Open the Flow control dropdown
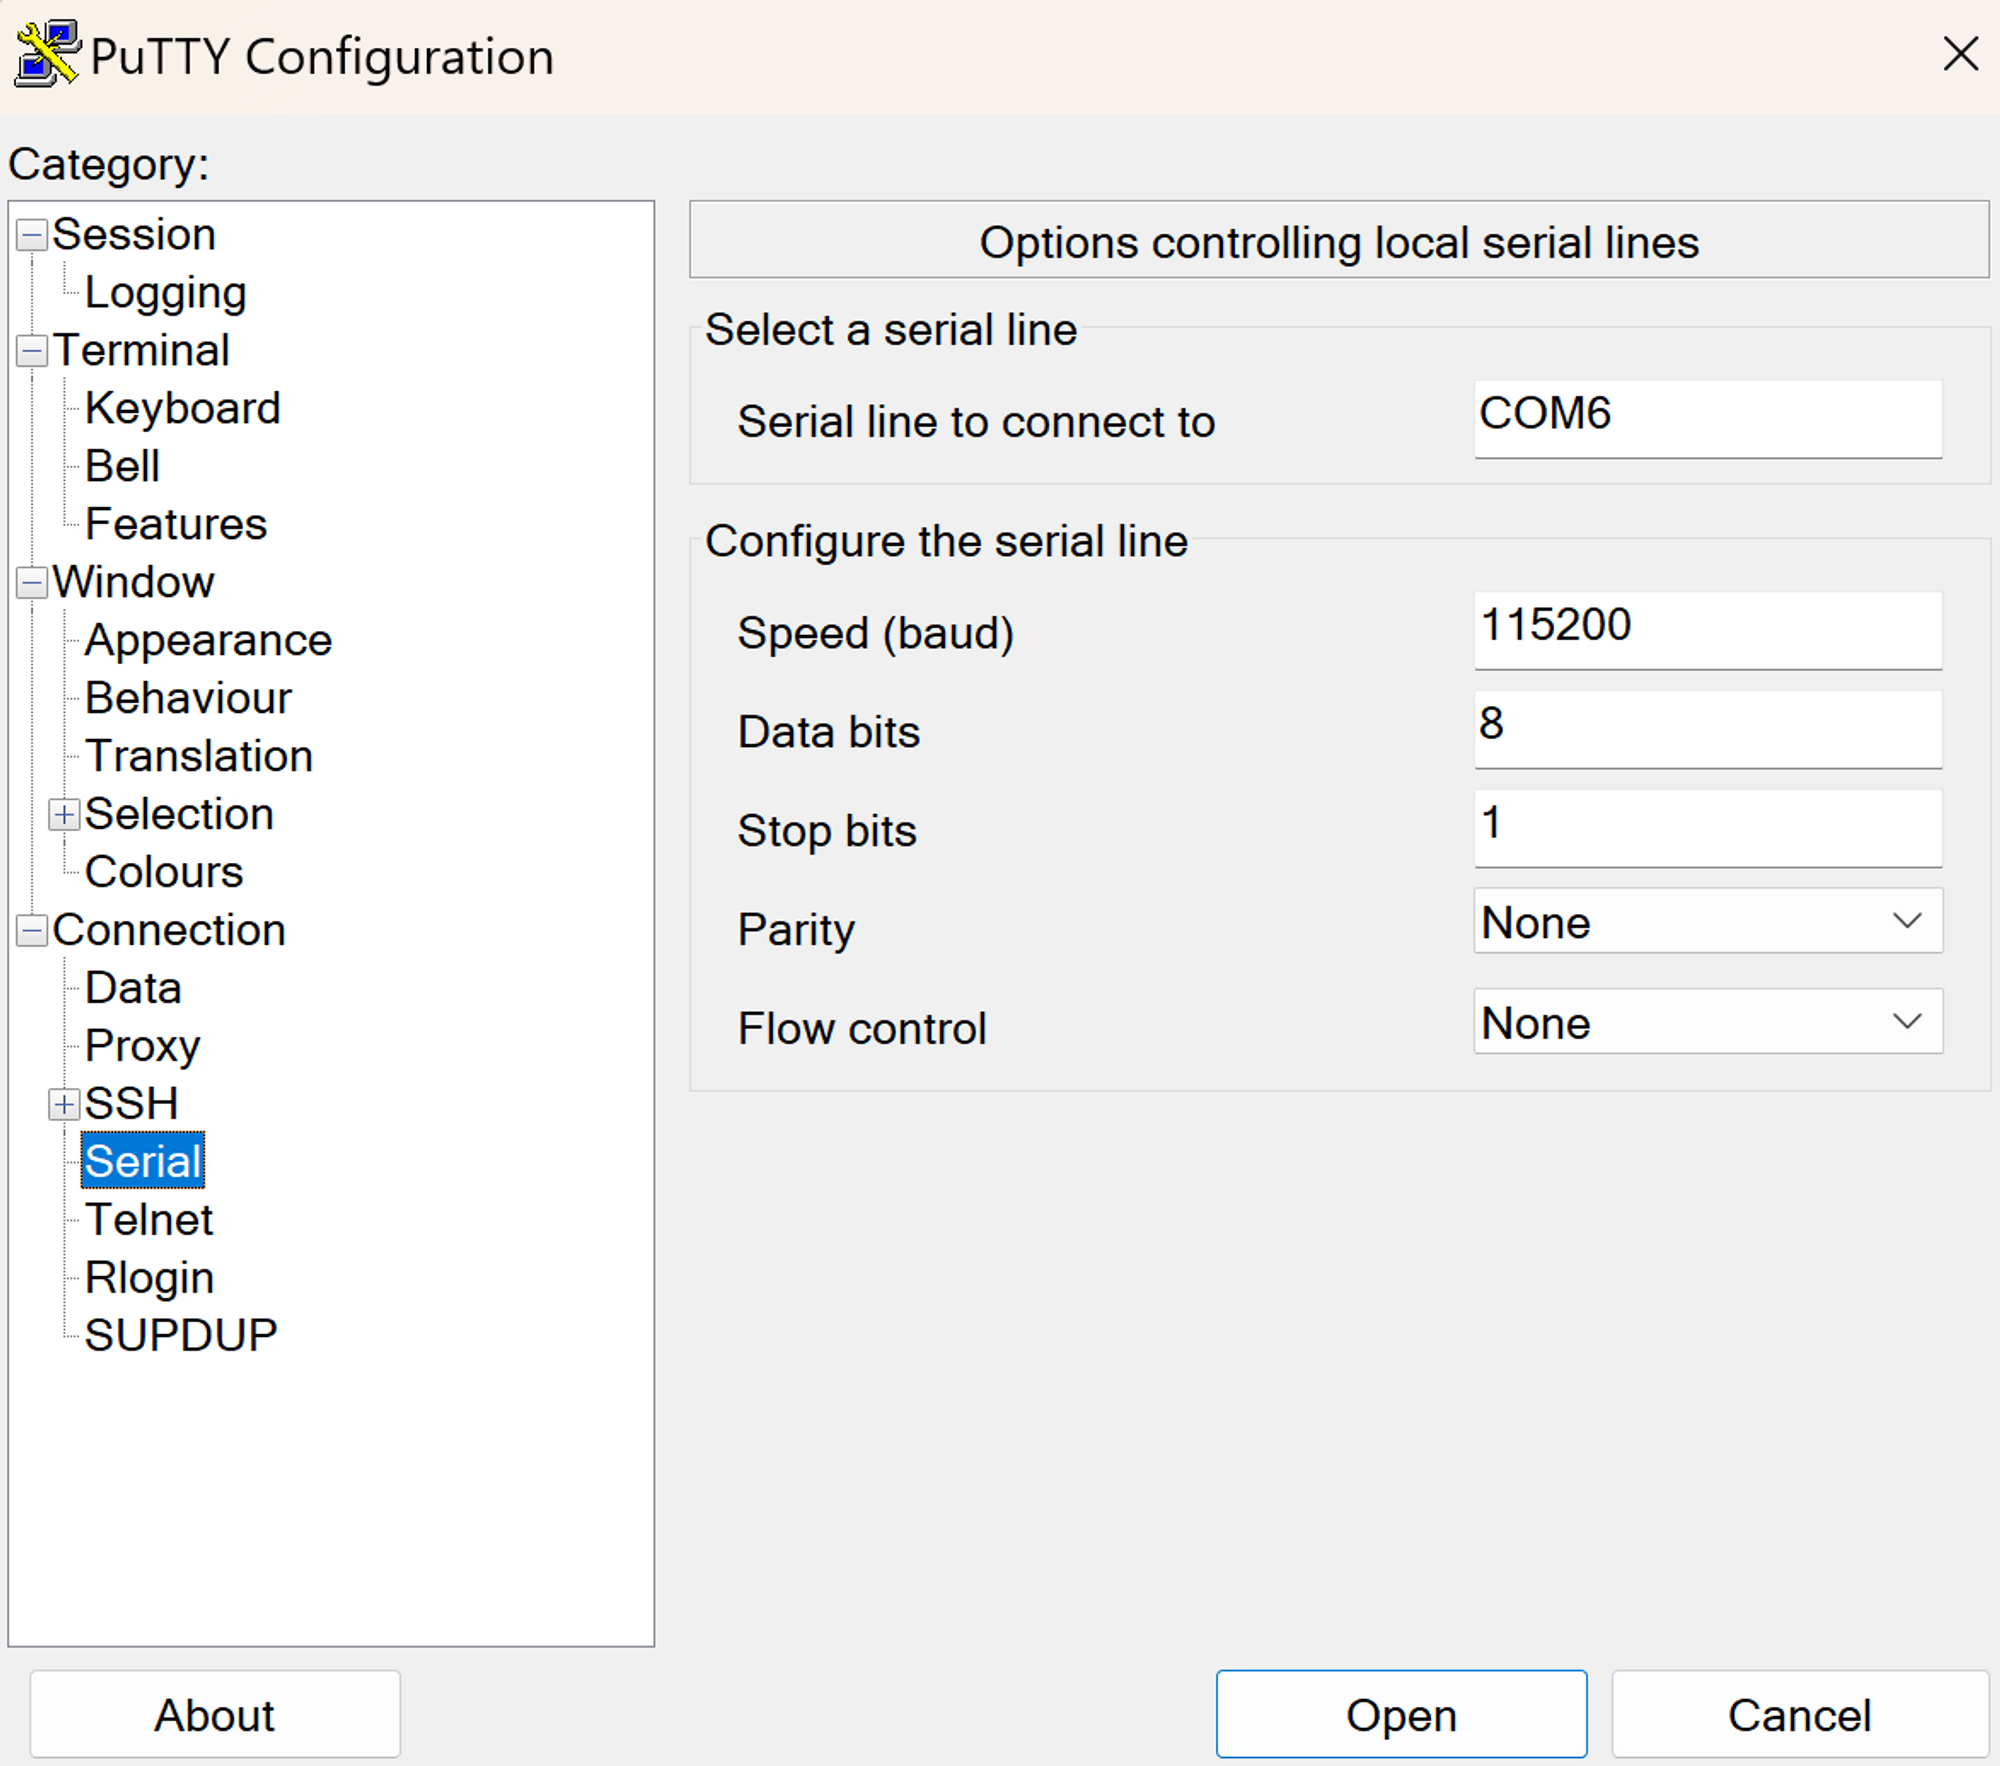The width and height of the screenshot is (2000, 1766). [1707, 1022]
